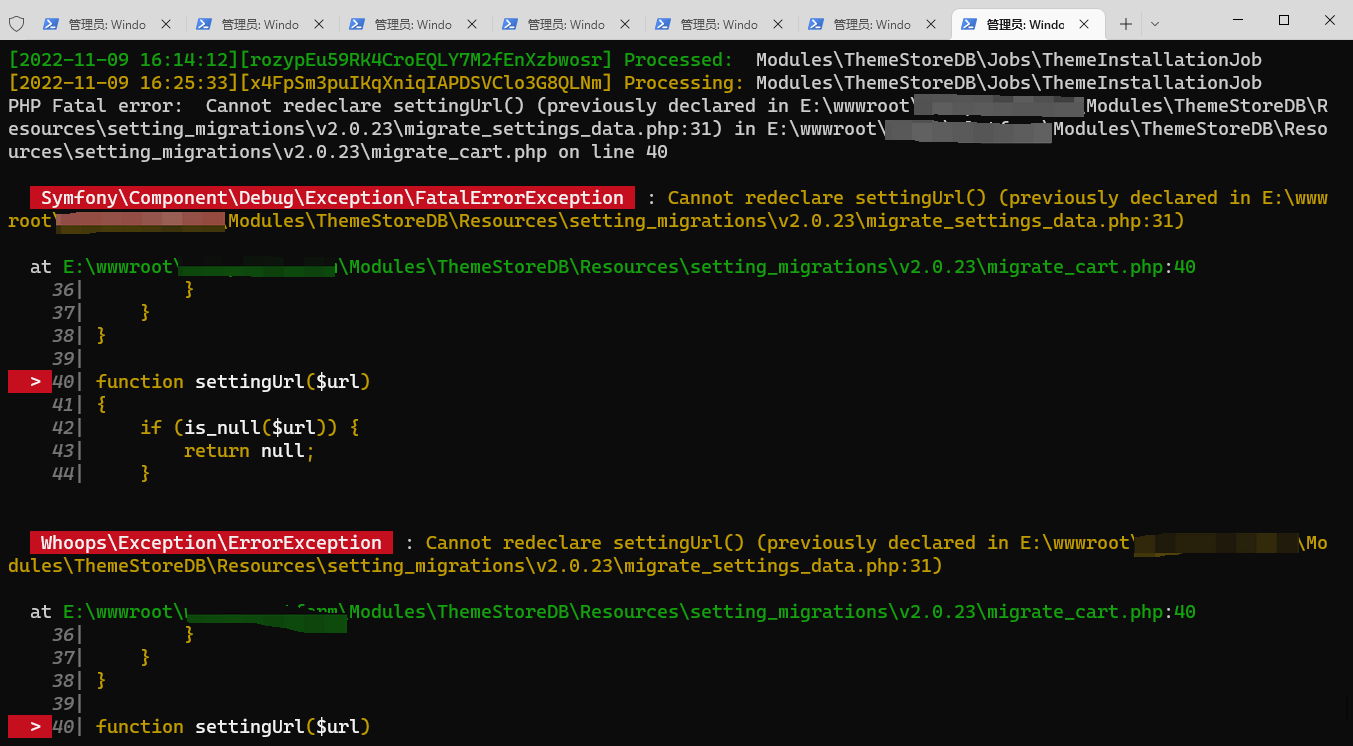The image size is (1353, 746).
Task: Click the red Symfony FatalErrorException label
Action: (332, 198)
